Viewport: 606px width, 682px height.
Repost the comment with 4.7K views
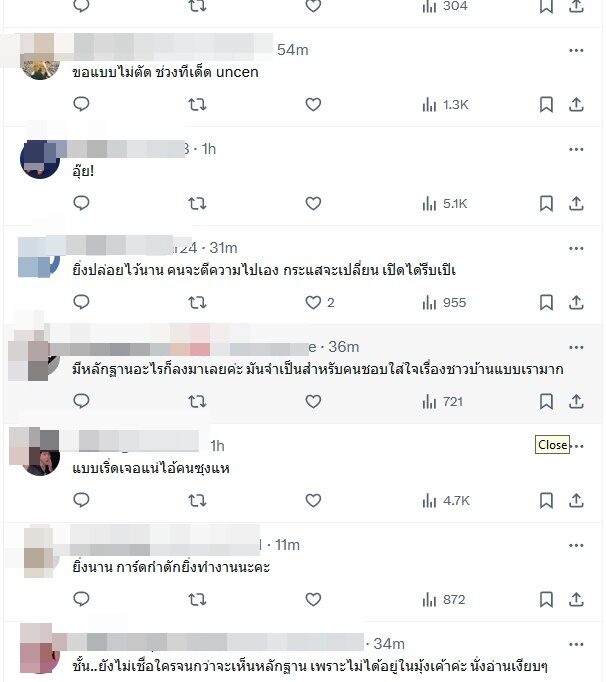click(197, 501)
